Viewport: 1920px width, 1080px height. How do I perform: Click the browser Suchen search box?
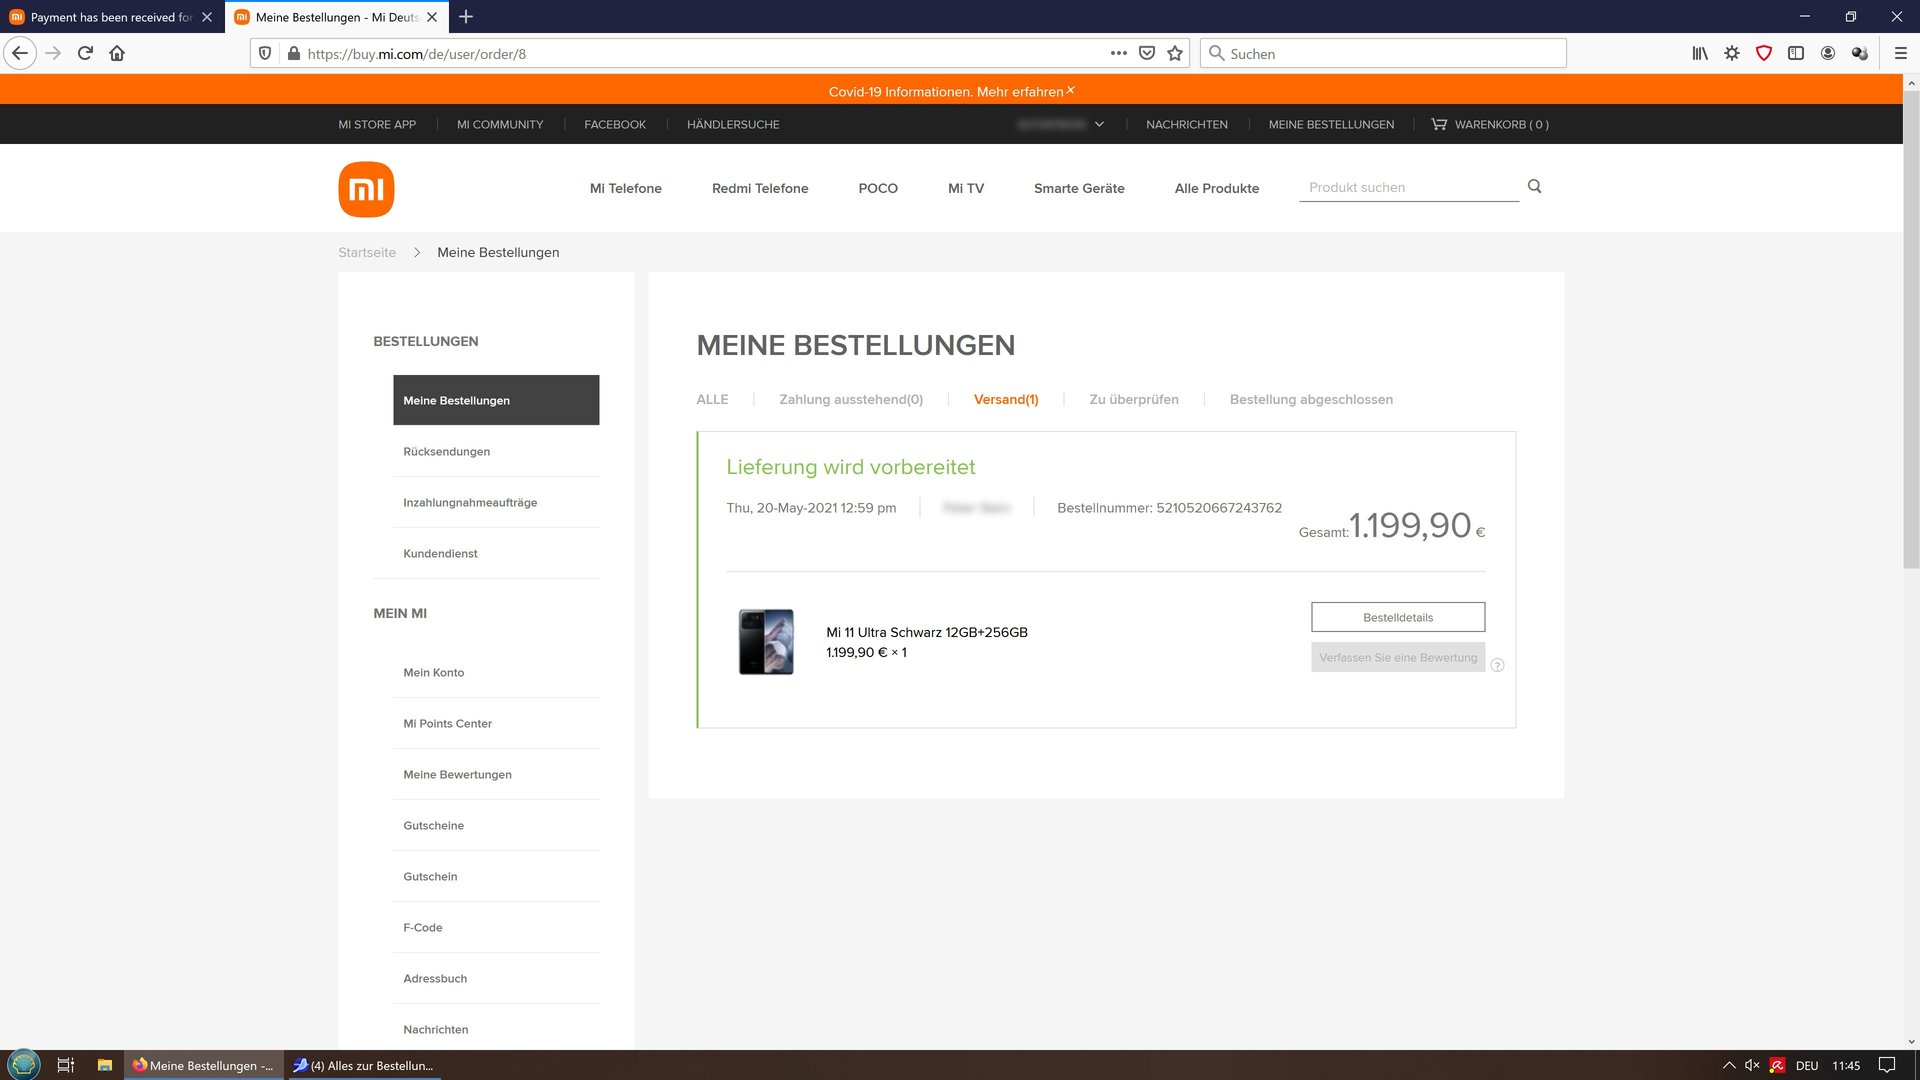(1383, 53)
